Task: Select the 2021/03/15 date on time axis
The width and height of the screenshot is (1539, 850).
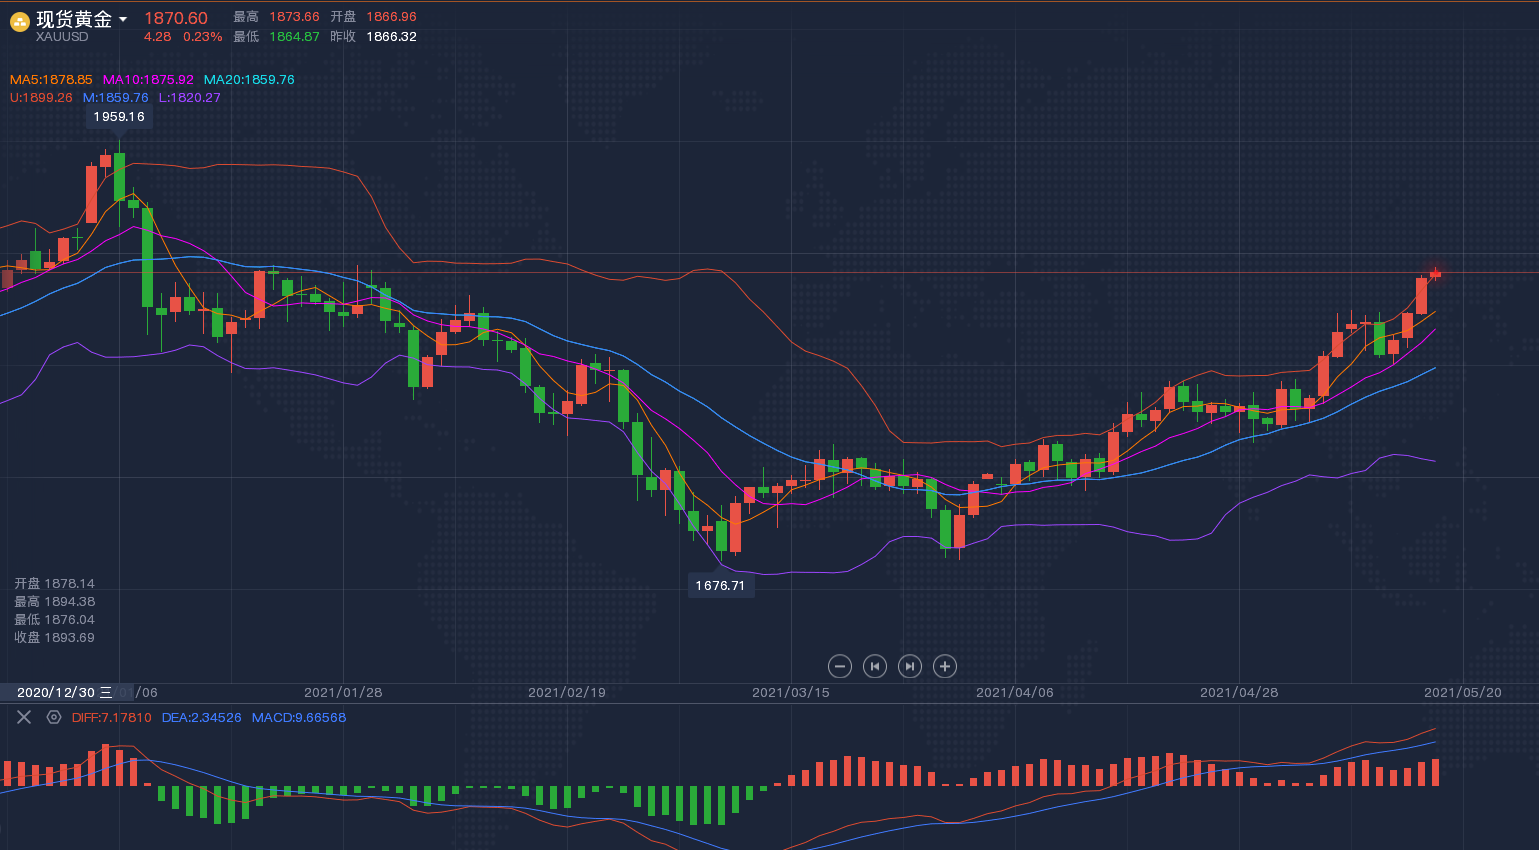Action: pyautogui.click(x=790, y=692)
